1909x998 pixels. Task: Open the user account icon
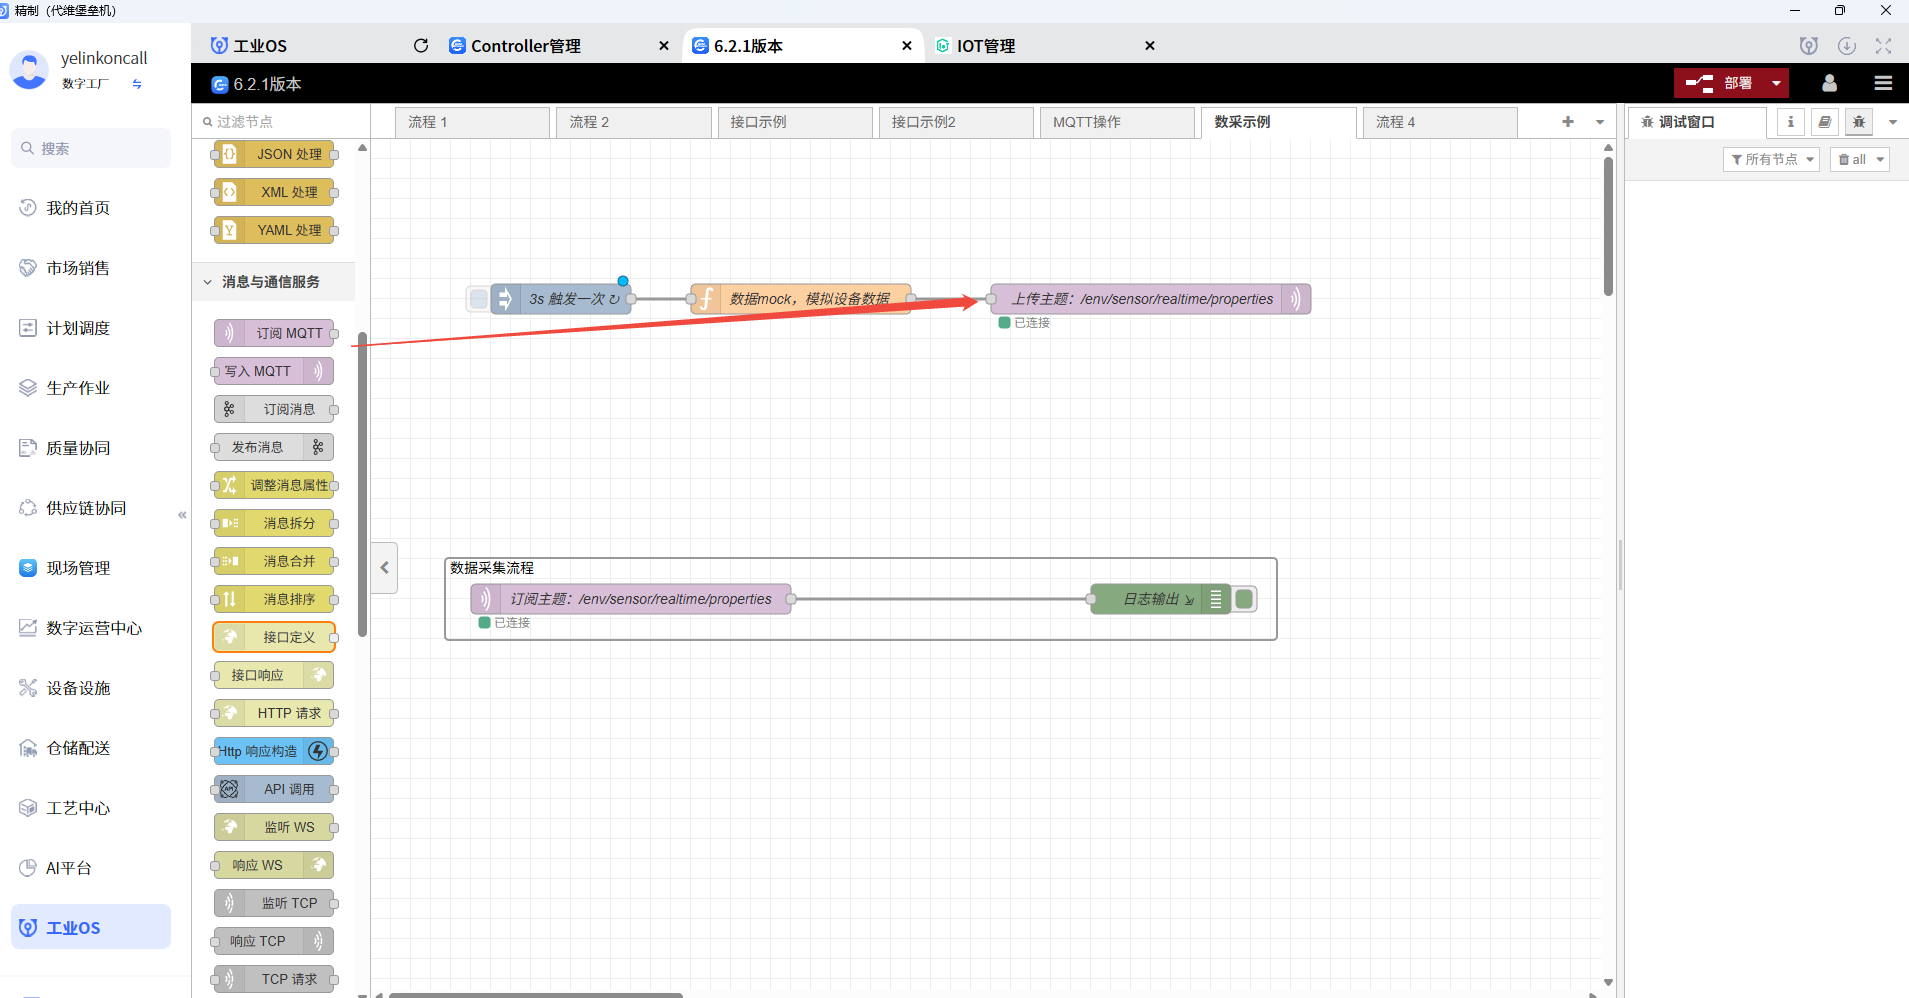coord(1829,83)
